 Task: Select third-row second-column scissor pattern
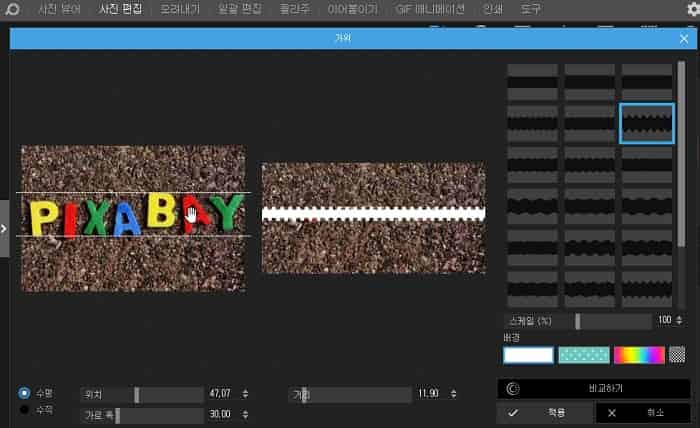(x=590, y=165)
